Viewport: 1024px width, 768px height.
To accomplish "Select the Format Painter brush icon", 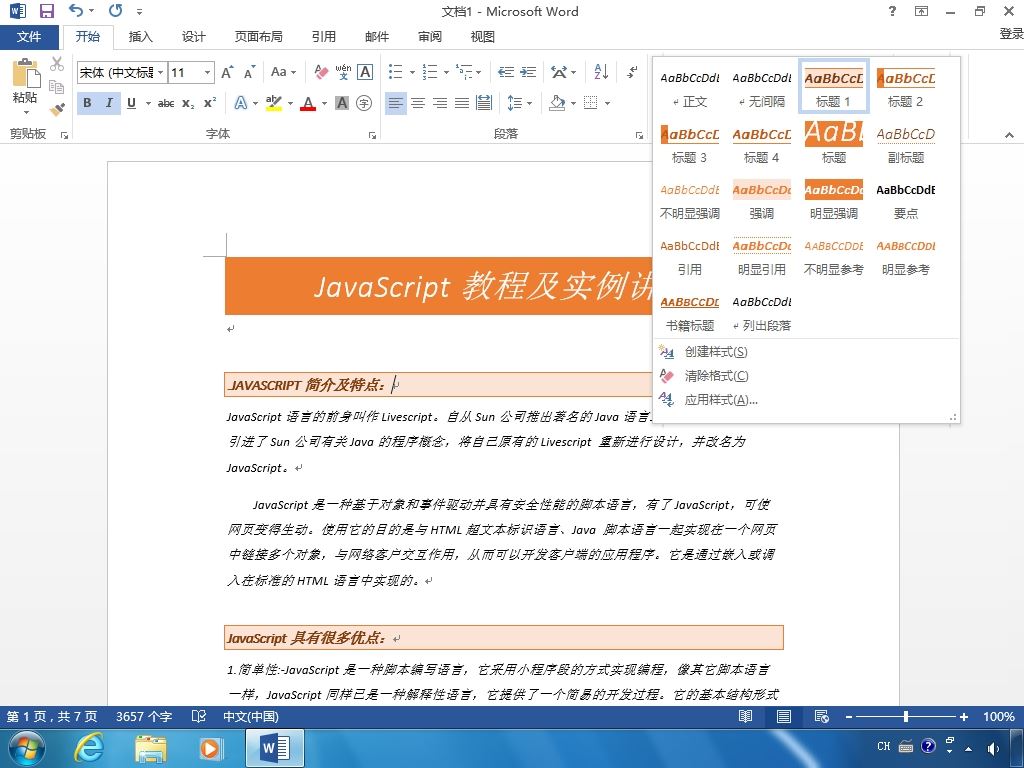I will [57, 109].
